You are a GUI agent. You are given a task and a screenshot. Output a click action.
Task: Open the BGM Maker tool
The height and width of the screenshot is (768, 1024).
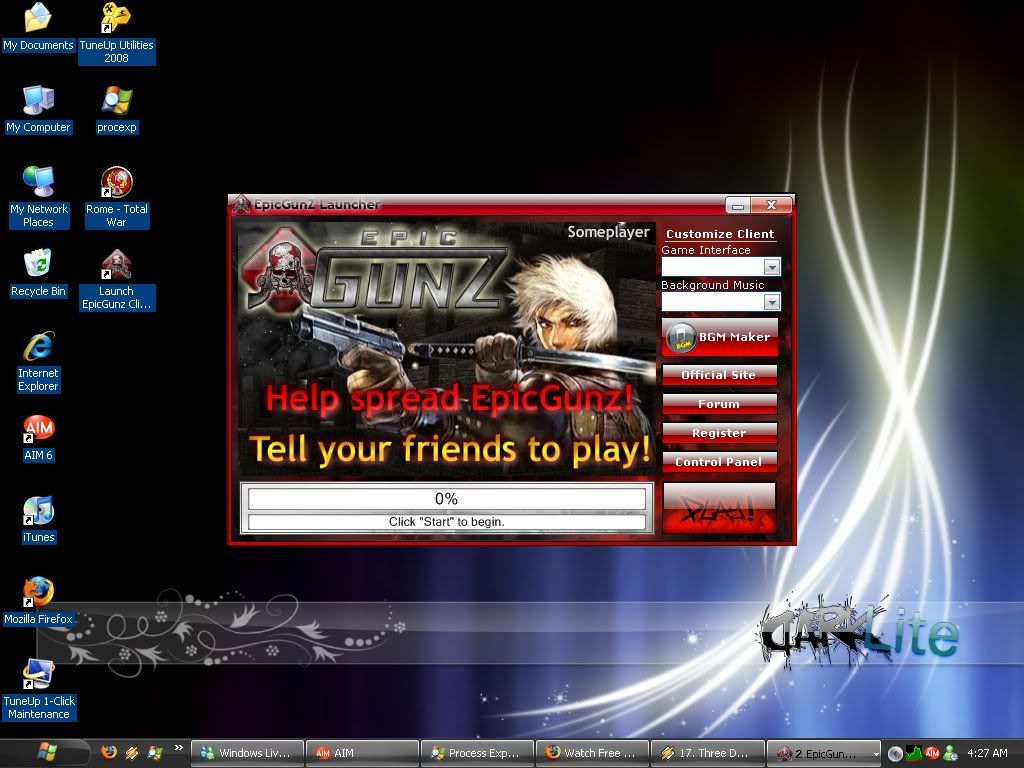tap(719, 337)
